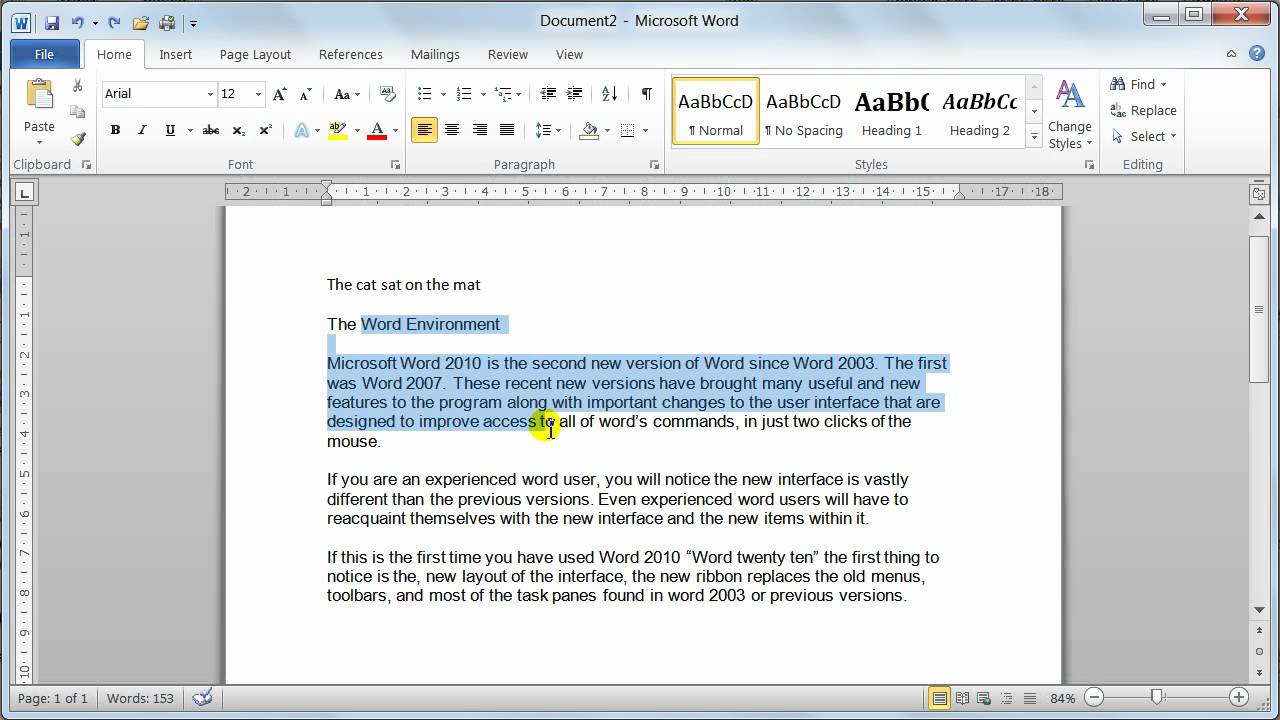1280x720 pixels.
Task: Click the Zoom Out minus button
Action: [x=1094, y=698]
